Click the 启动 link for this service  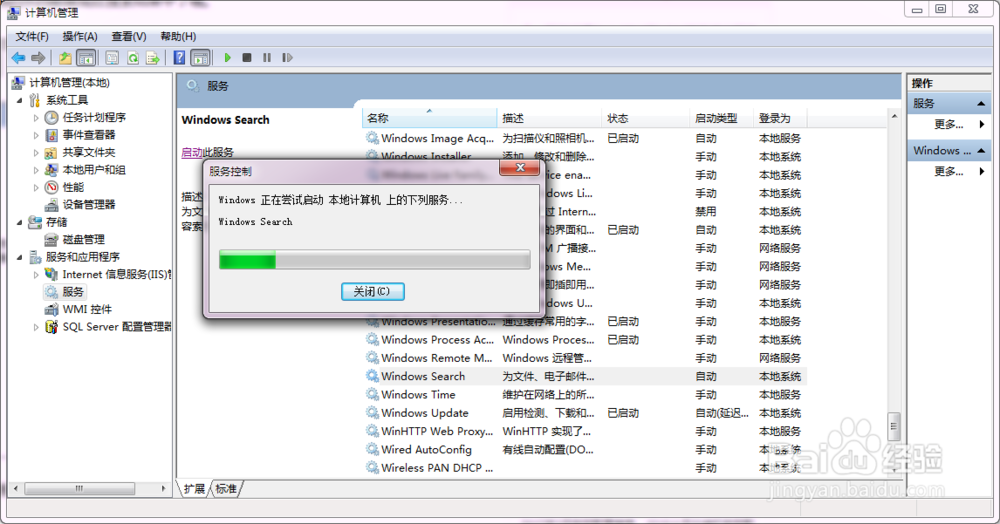191,152
